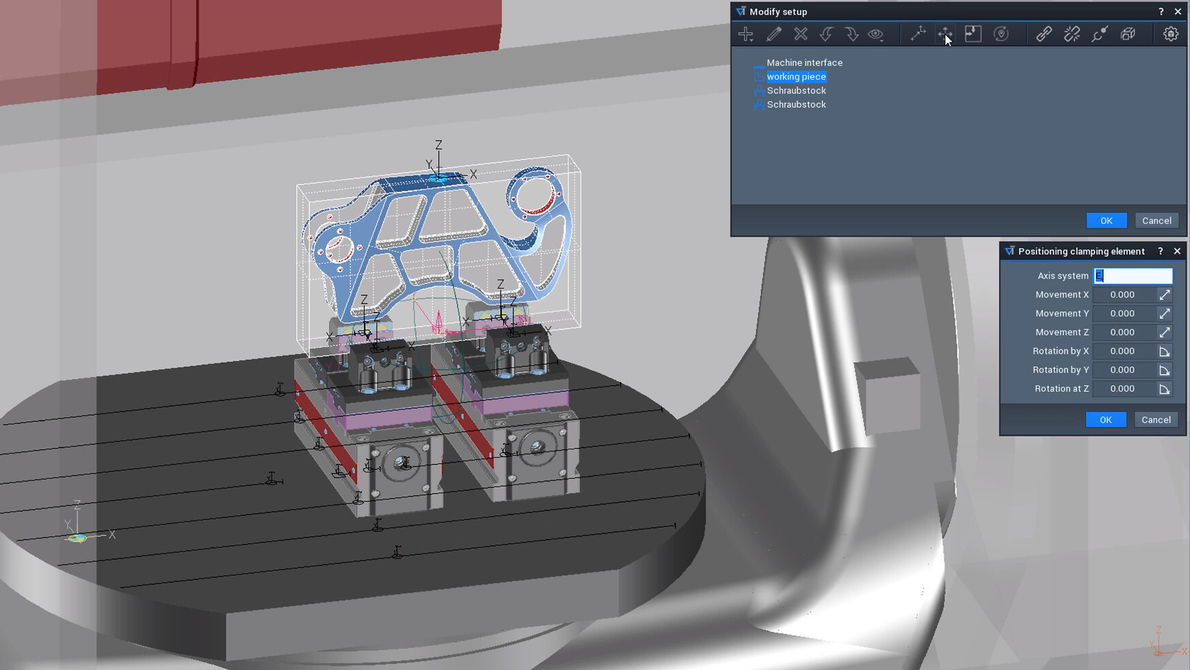This screenshot has height=670, width=1190.
Task: Click the Axis system input field
Action: 1133,276
